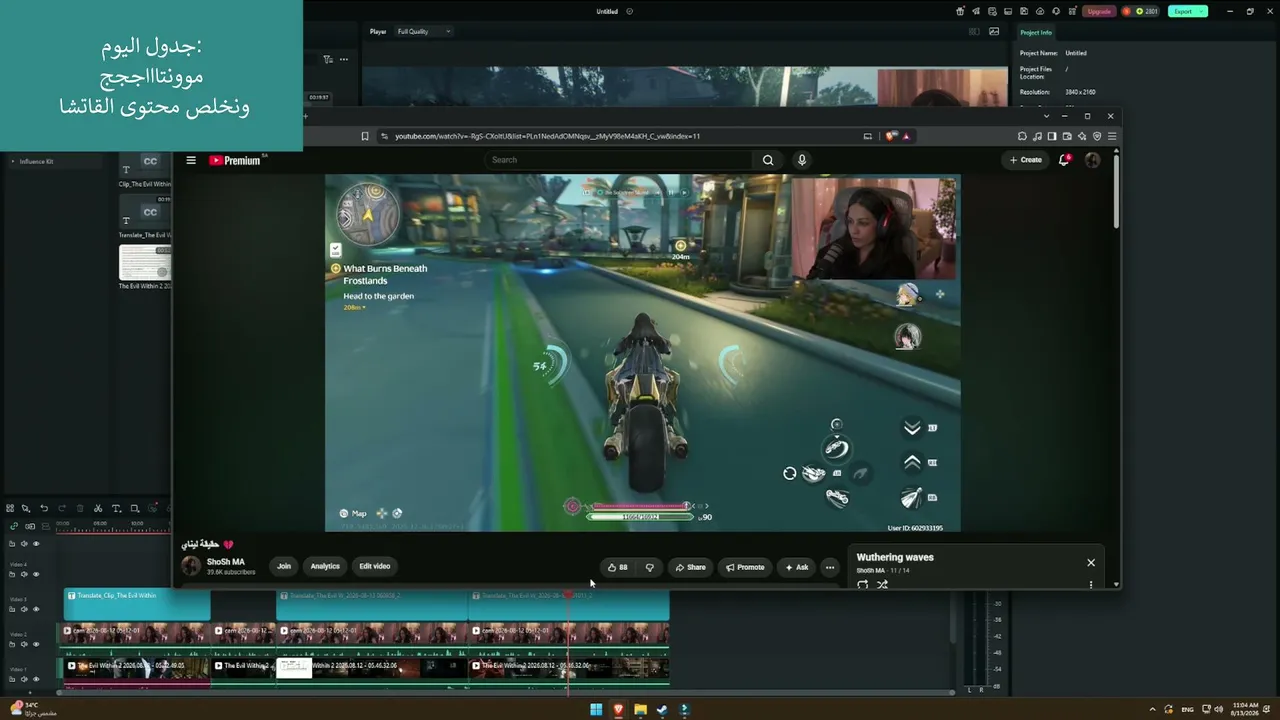Click the Ask button under the video

pyautogui.click(x=797, y=567)
